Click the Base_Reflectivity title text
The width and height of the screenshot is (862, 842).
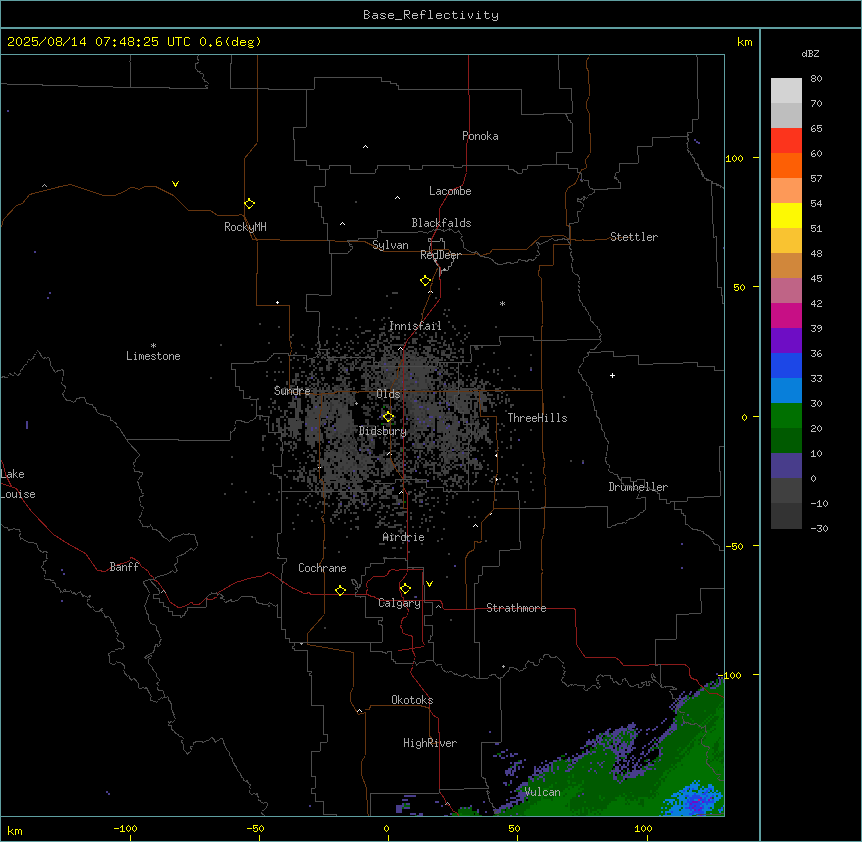pos(431,15)
